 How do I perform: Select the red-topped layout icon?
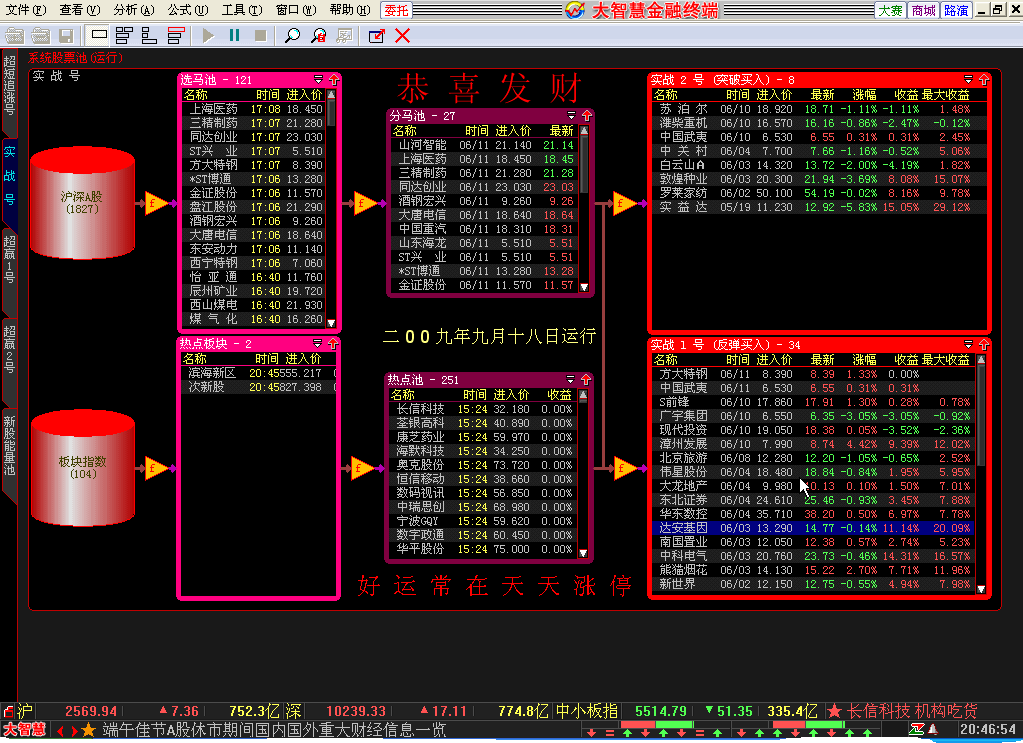coord(176,35)
